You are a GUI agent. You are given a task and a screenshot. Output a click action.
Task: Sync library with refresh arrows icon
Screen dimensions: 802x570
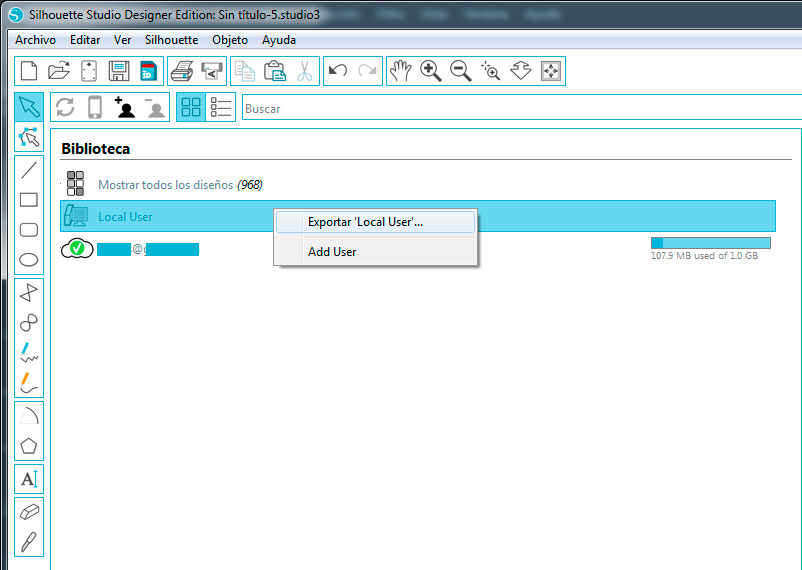pos(65,107)
